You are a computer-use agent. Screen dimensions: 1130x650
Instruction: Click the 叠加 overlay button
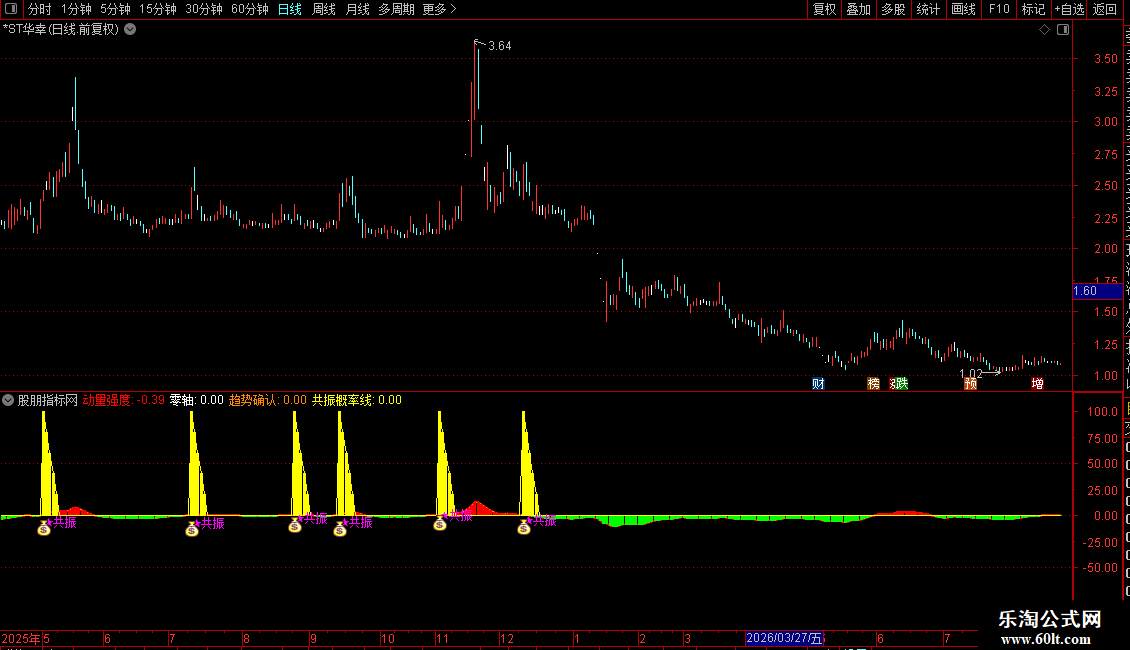coord(858,9)
